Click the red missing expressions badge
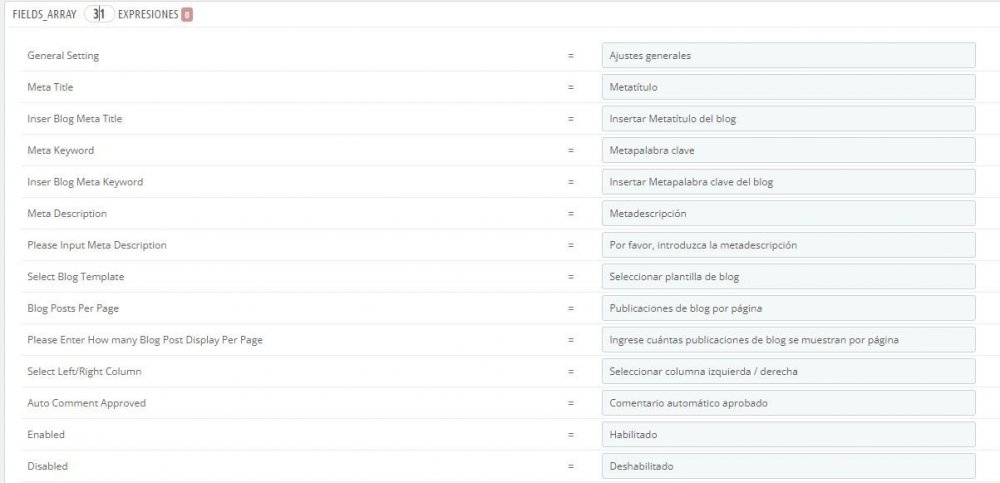The height and width of the screenshot is (483, 1000). pos(187,15)
